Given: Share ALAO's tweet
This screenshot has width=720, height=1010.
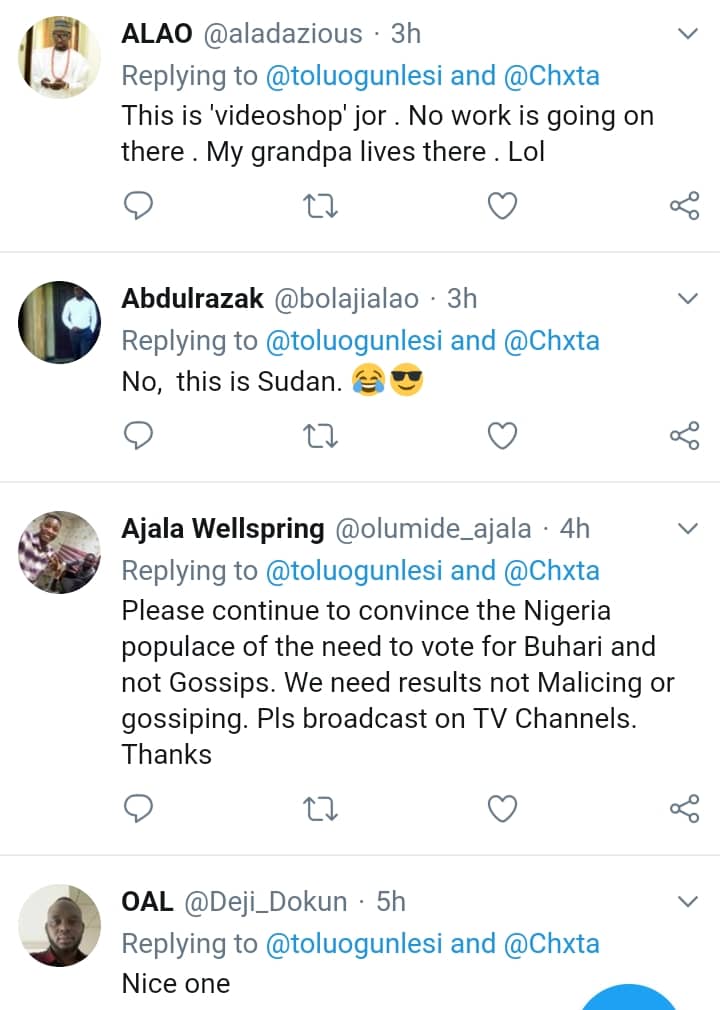Looking at the screenshot, I should (684, 206).
